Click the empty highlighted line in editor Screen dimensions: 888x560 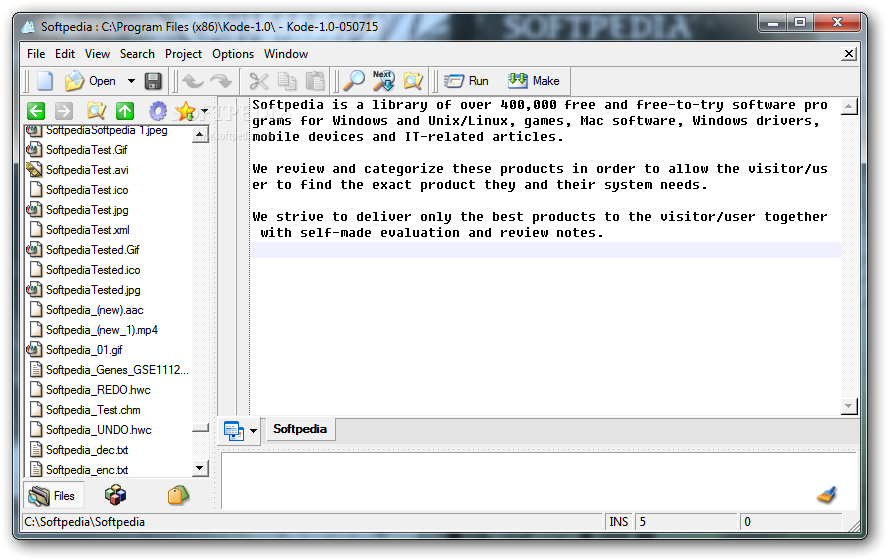tap(546, 250)
